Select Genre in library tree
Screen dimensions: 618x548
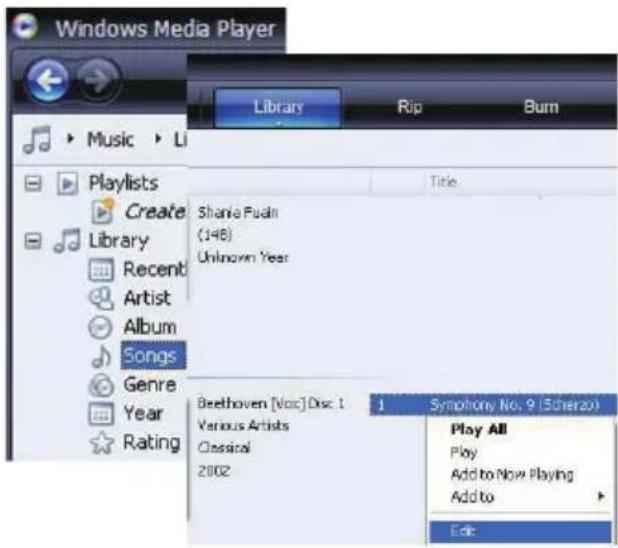coord(150,385)
